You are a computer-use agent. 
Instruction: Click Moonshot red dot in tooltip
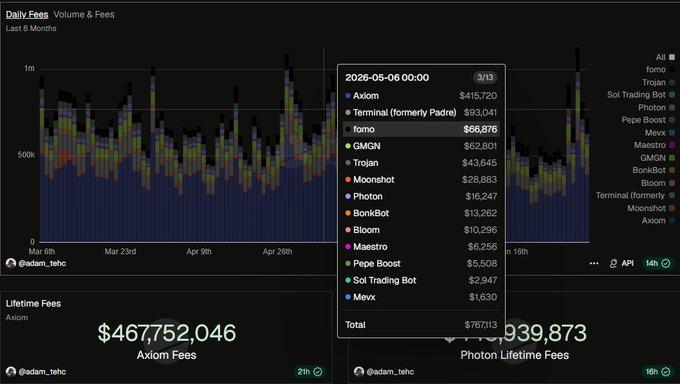click(x=348, y=180)
